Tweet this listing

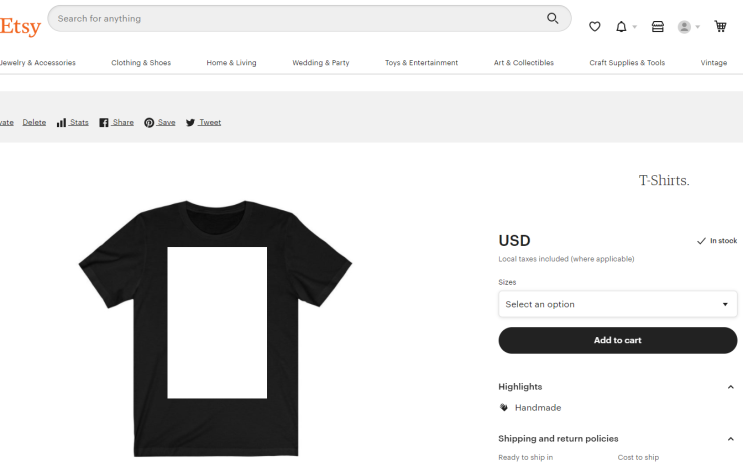tap(203, 122)
